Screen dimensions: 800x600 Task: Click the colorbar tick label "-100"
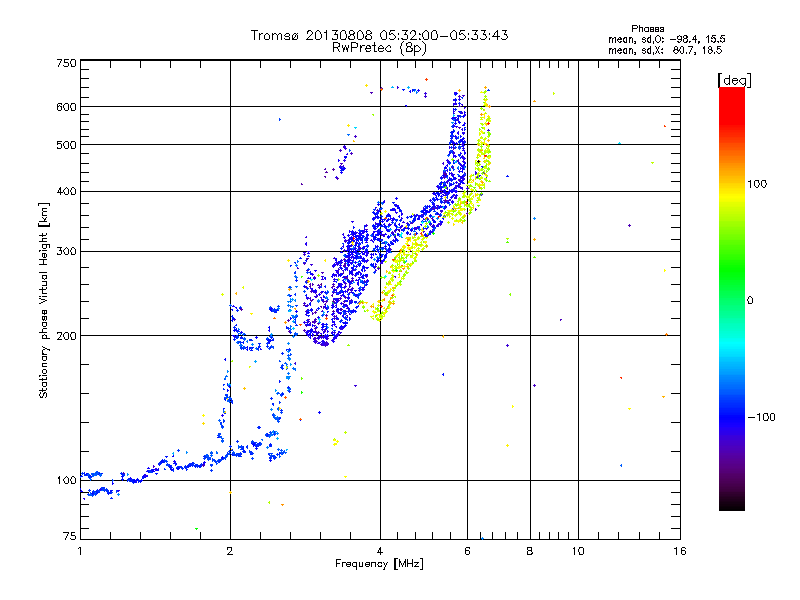click(x=761, y=417)
